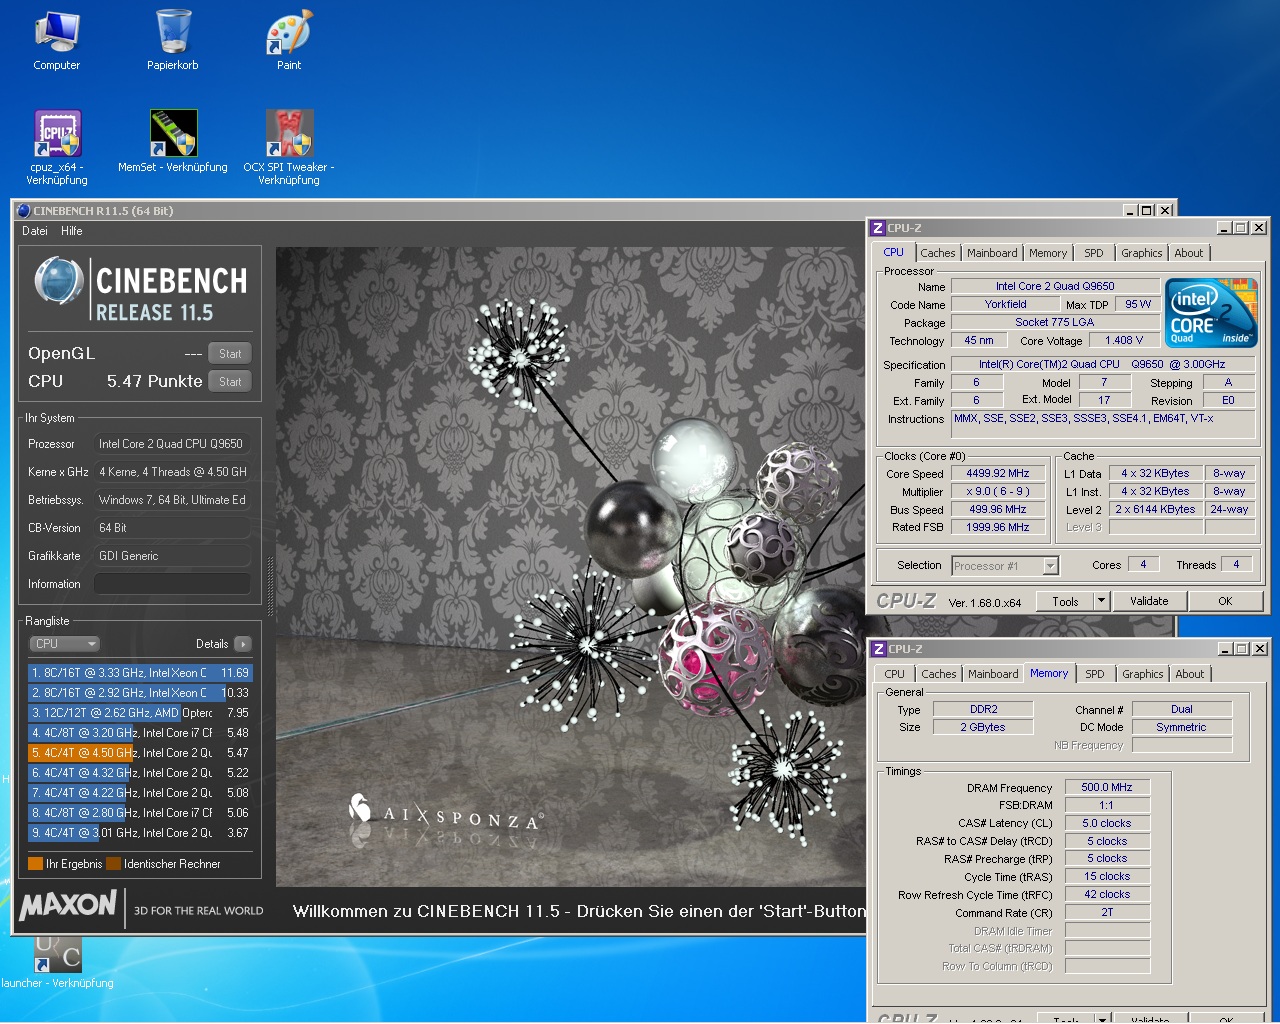Screen dimensions: 1280x1024
Task: Open the cpuz_x64 shortcut on desktop
Action: click(57, 147)
